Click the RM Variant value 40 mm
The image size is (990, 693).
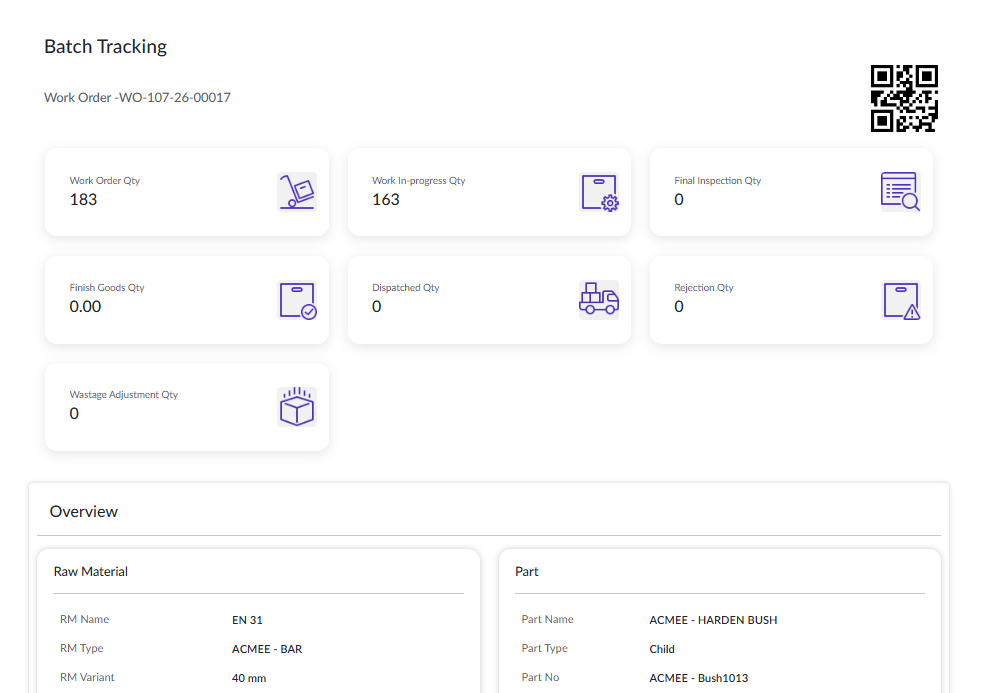point(249,678)
